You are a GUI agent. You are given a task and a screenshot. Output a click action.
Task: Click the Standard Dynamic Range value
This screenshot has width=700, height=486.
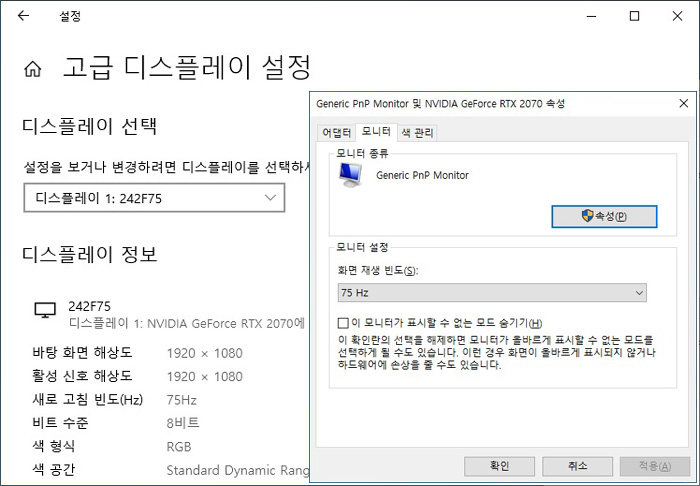(238, 470)
